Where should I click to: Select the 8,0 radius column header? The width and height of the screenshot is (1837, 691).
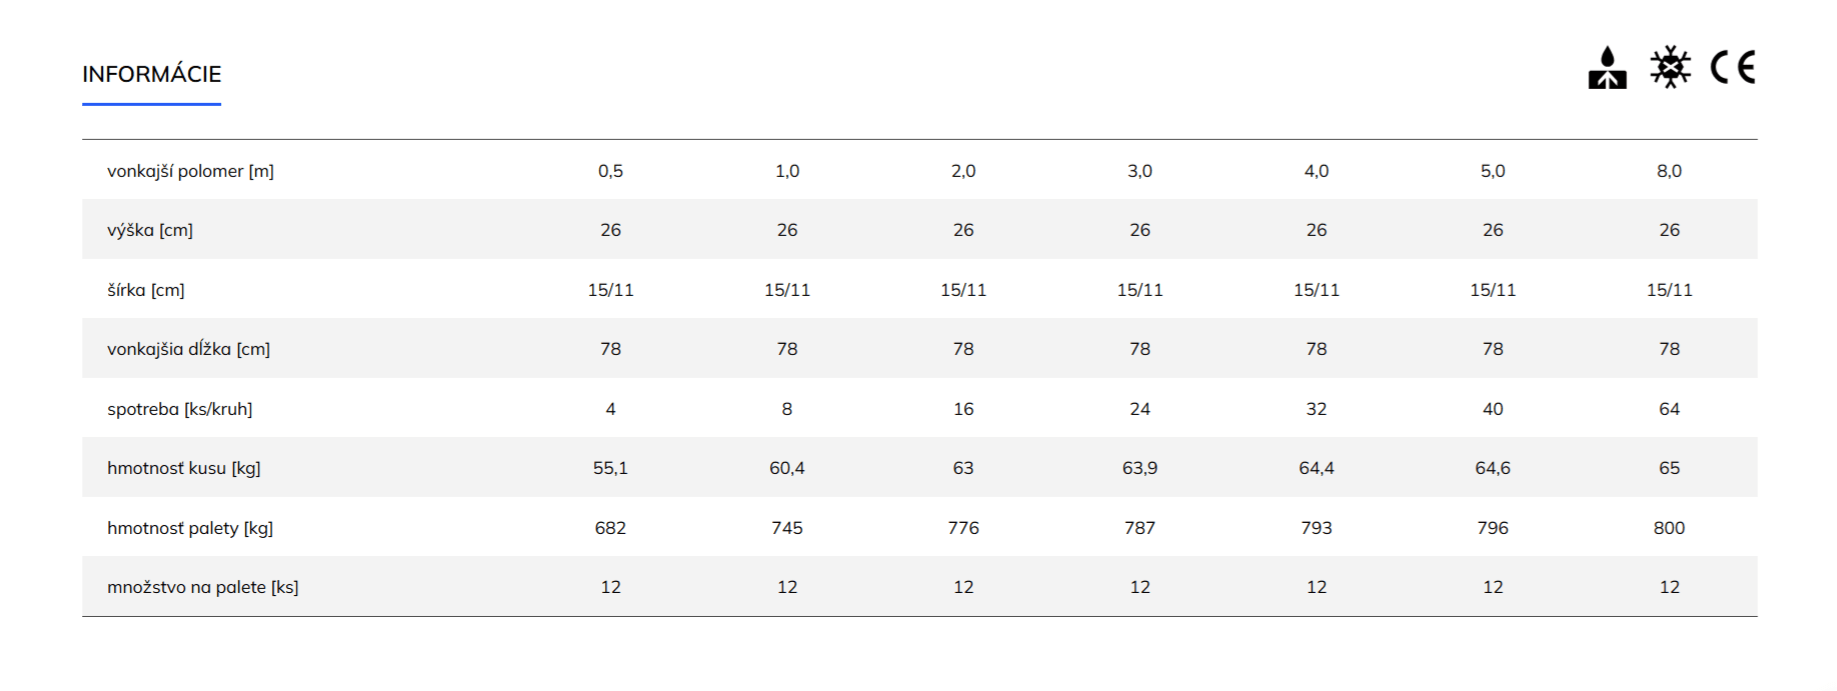pos(1669,171)
